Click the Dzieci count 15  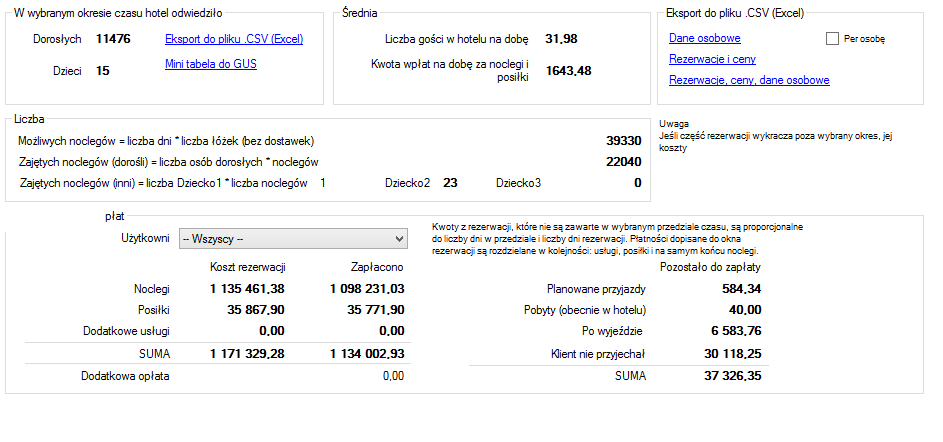tap(103, 71)
